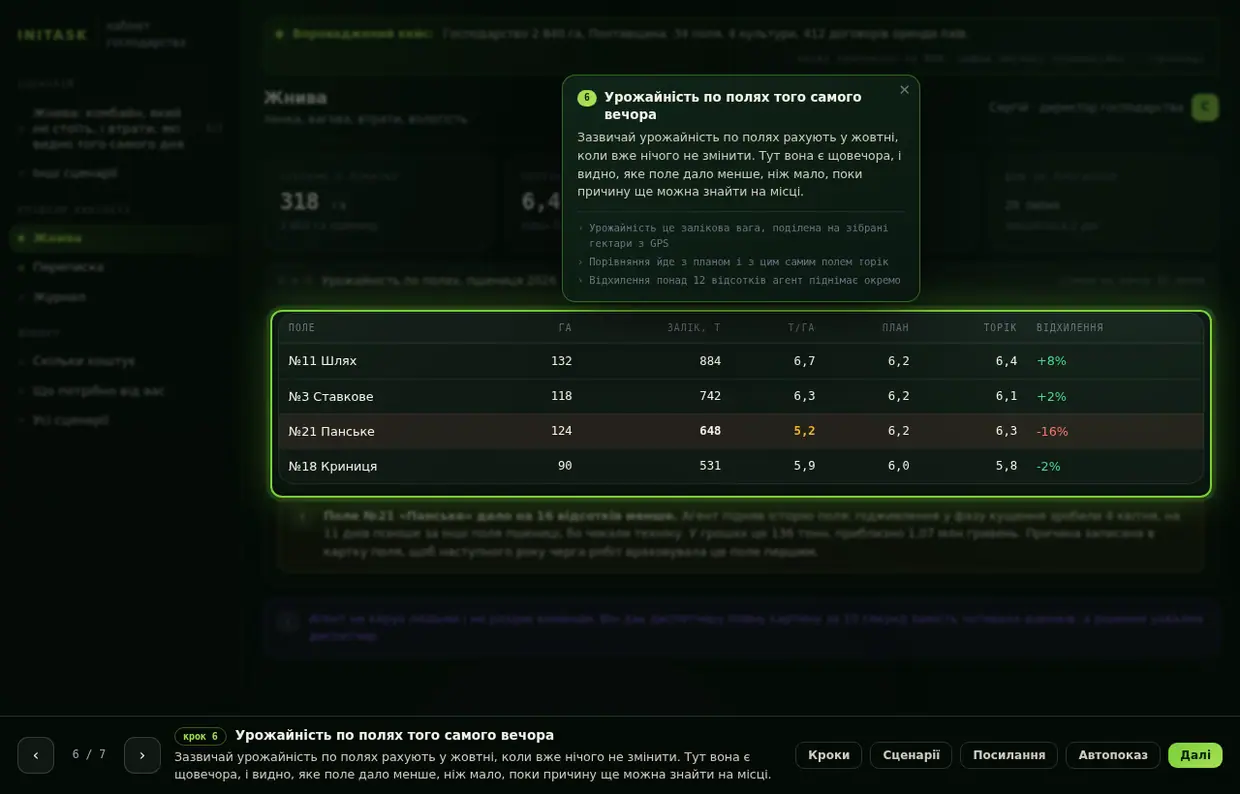The width and height of the screenshot is (1240, 794).
Task: Select the №21 Панське field row
Action: pos(741,431)
